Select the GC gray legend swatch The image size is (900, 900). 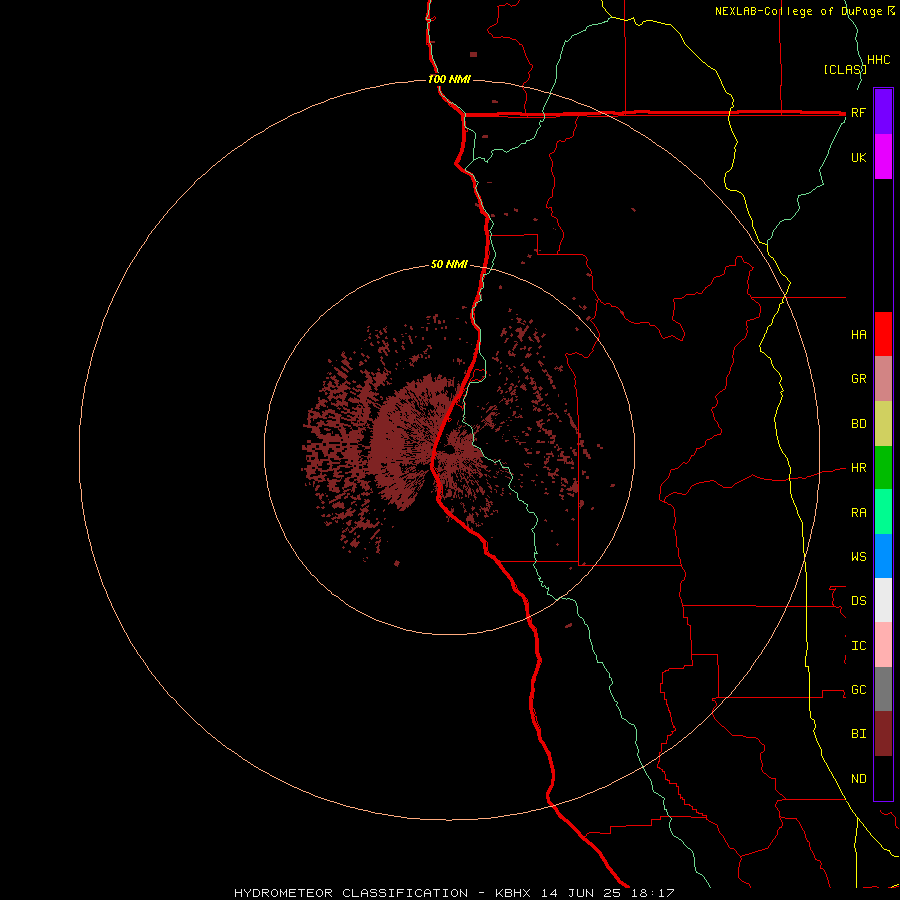883,689
